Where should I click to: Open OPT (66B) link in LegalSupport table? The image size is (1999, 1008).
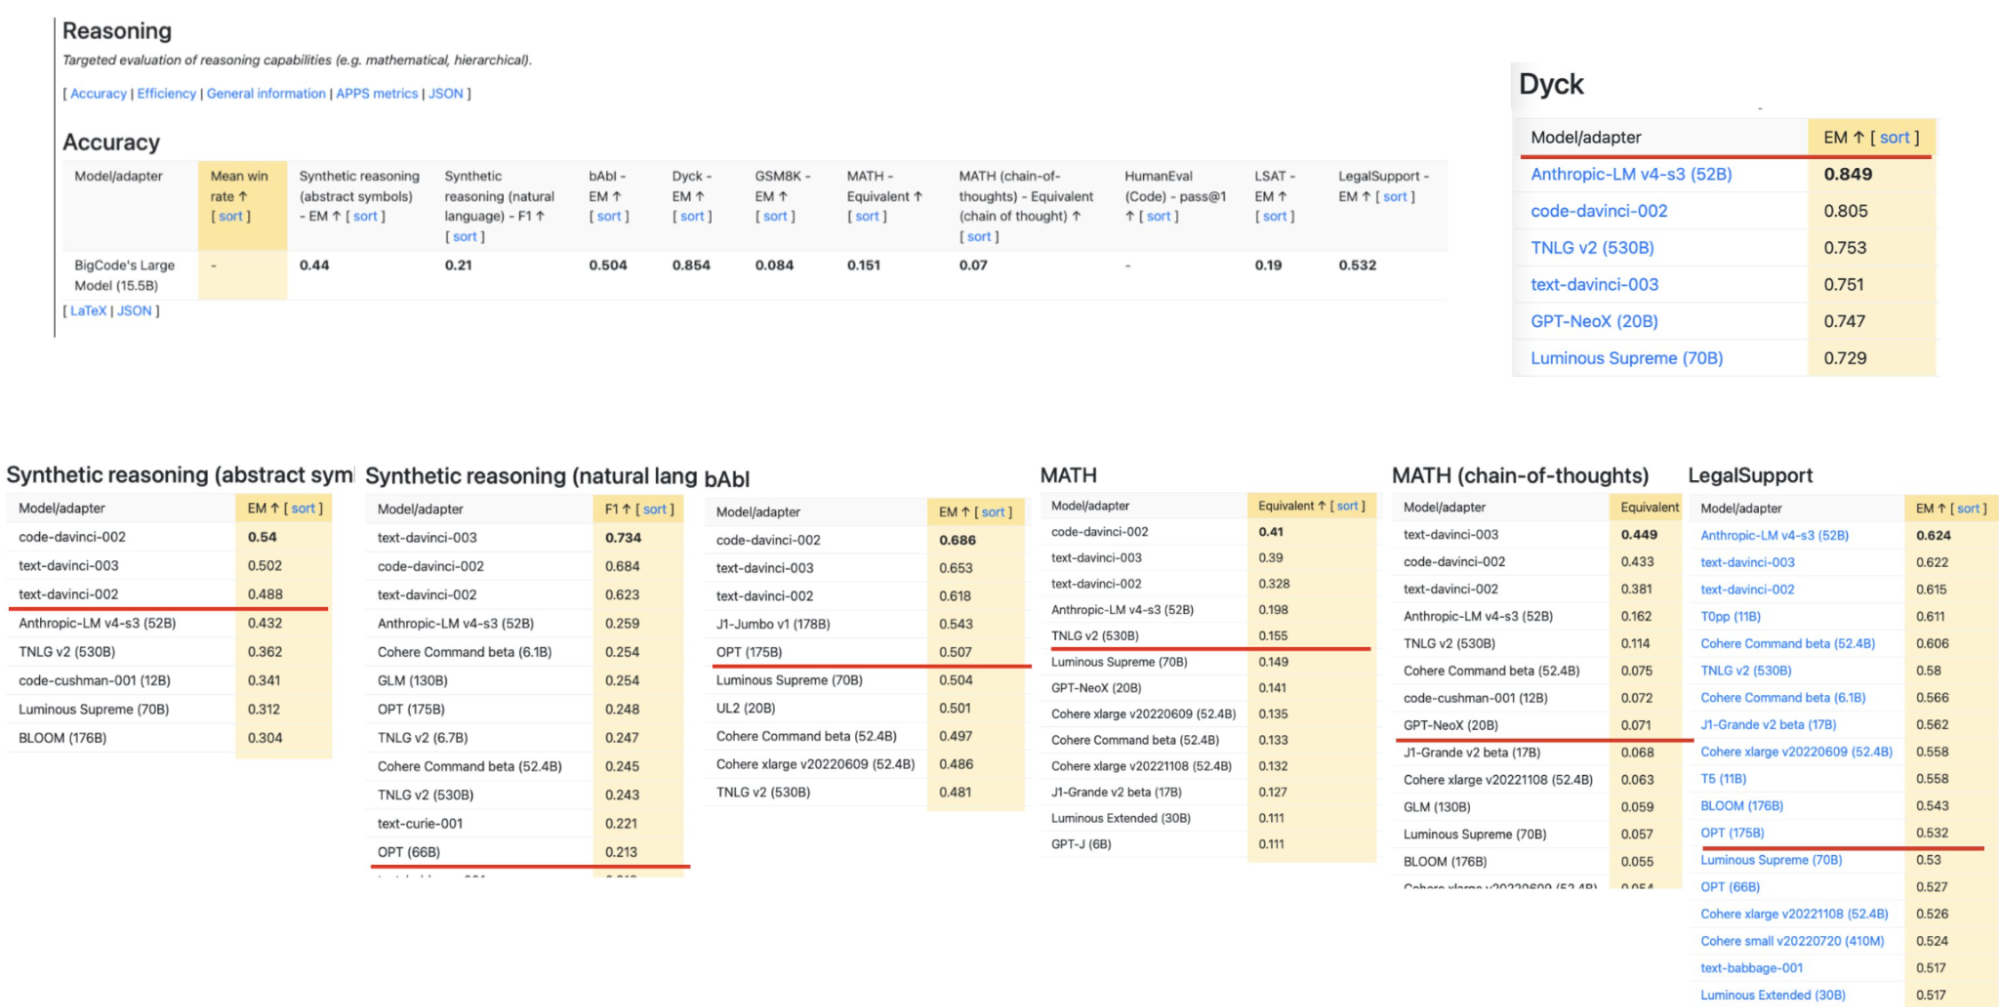[1730, 887]
